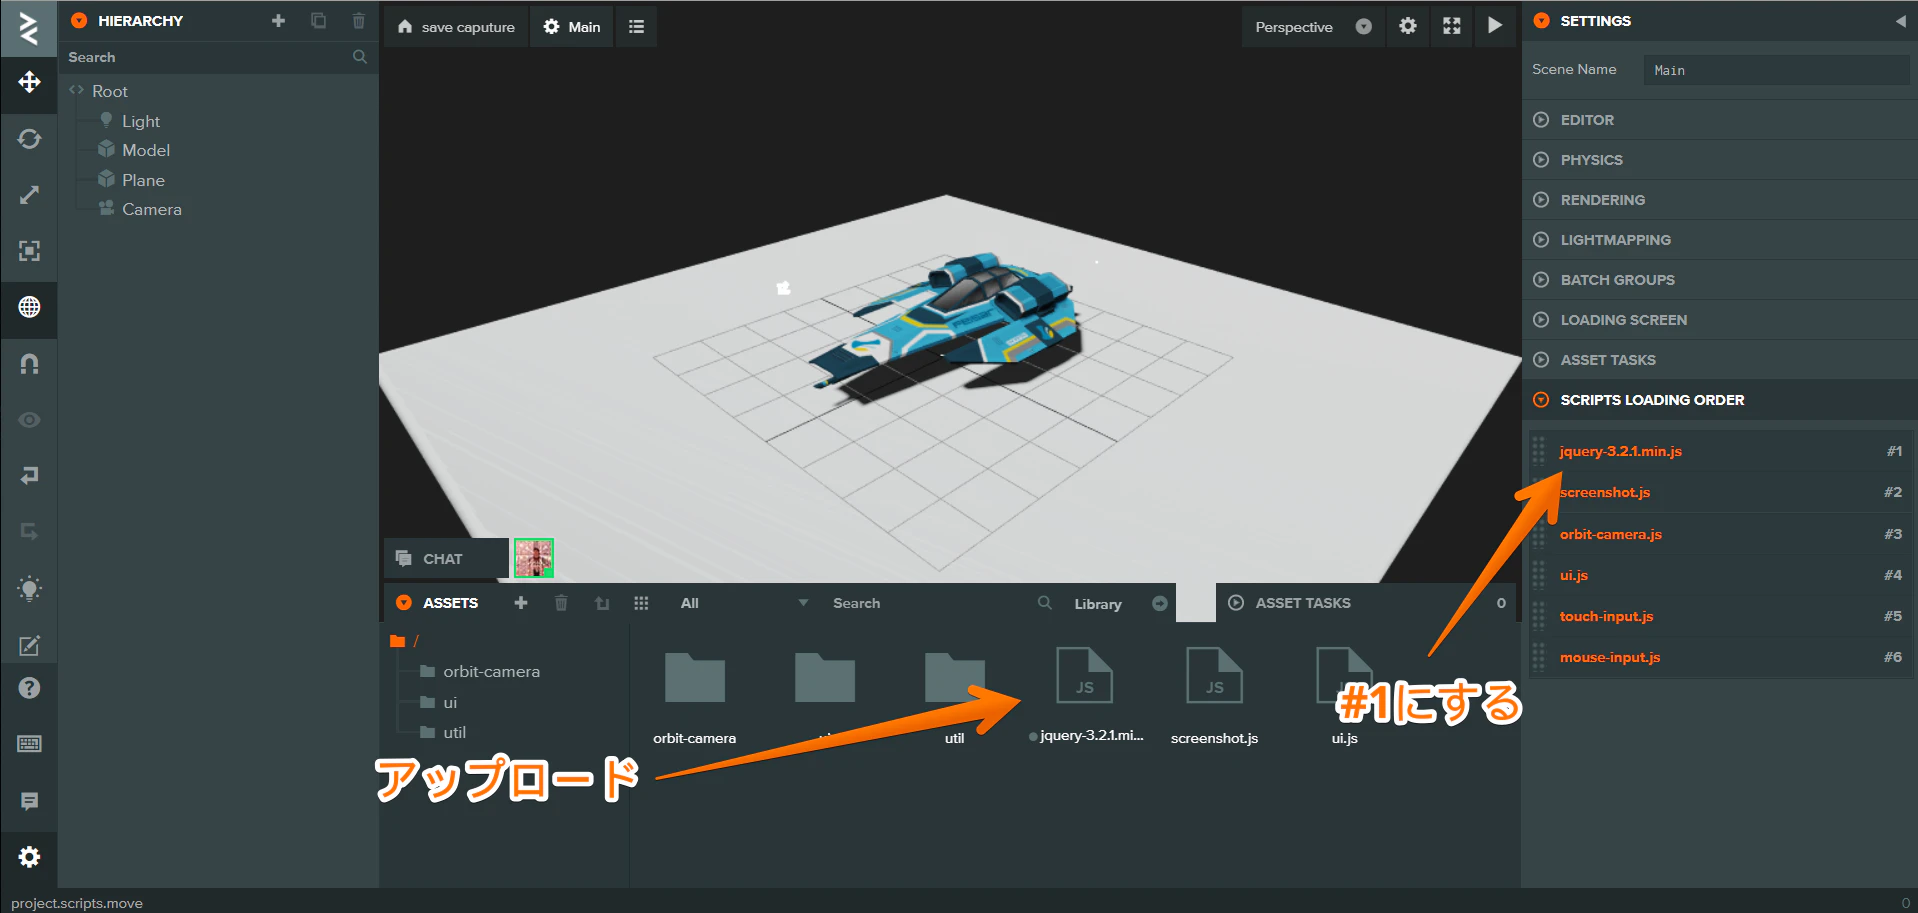The width and height of the screenshot is (1918, 913).
Task: Show keyboard shortcuts icon
Action: (x=29, y=744)
